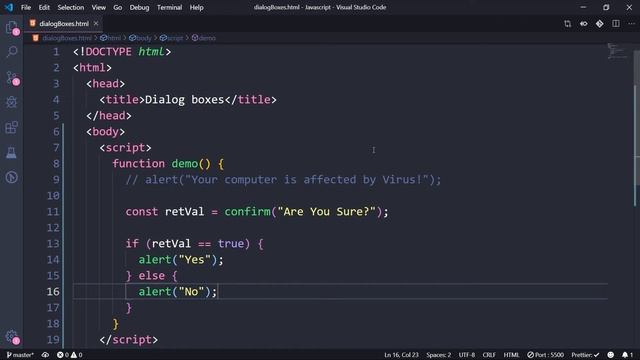Open the Source Control view

pyautogui.click(x=12, y=77)
